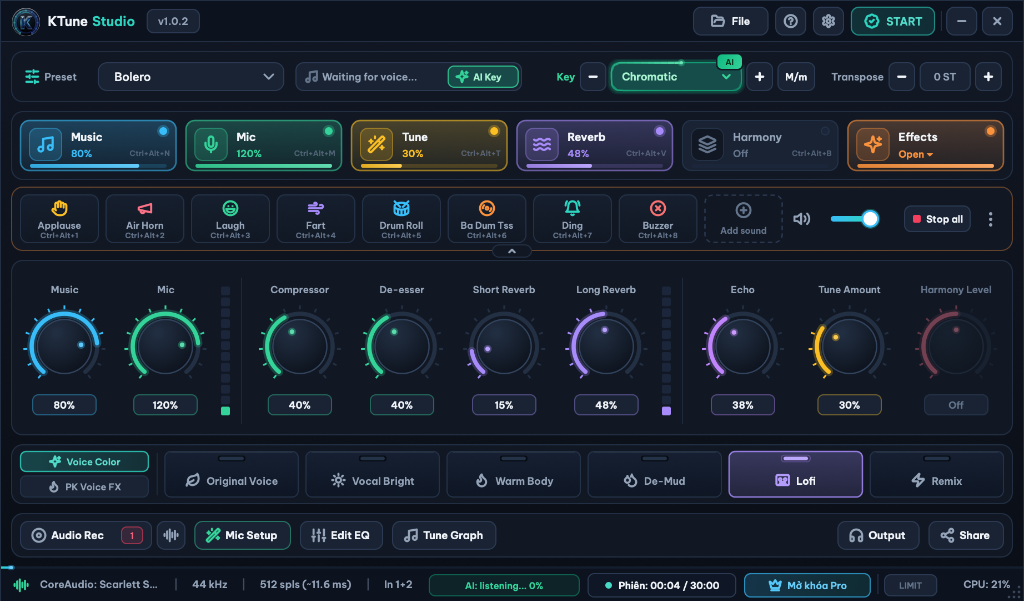Image resolution: width=1024 pixels, height=601 pixels.
Task: Click the Reverb waves icon
Action: pos(542,145)
